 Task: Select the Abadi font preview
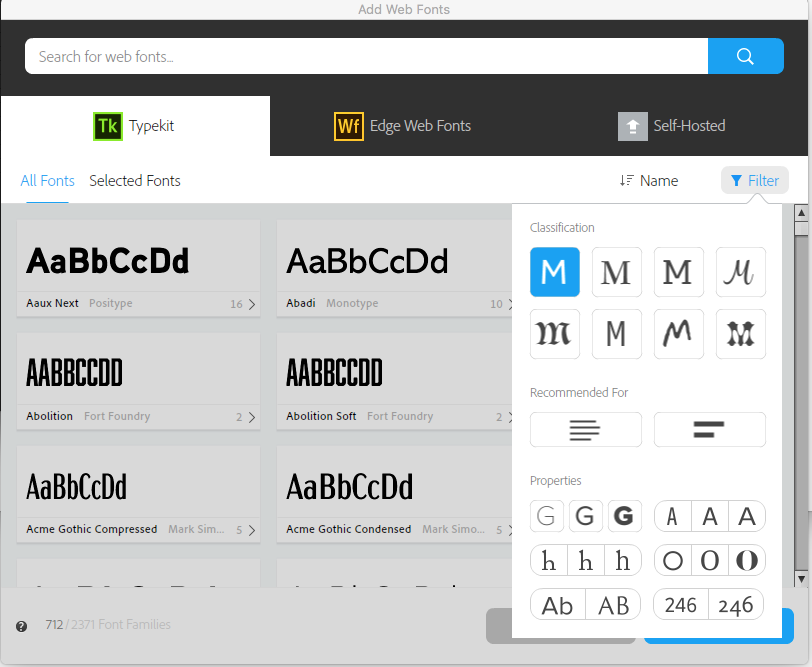[x=367, y=260]
